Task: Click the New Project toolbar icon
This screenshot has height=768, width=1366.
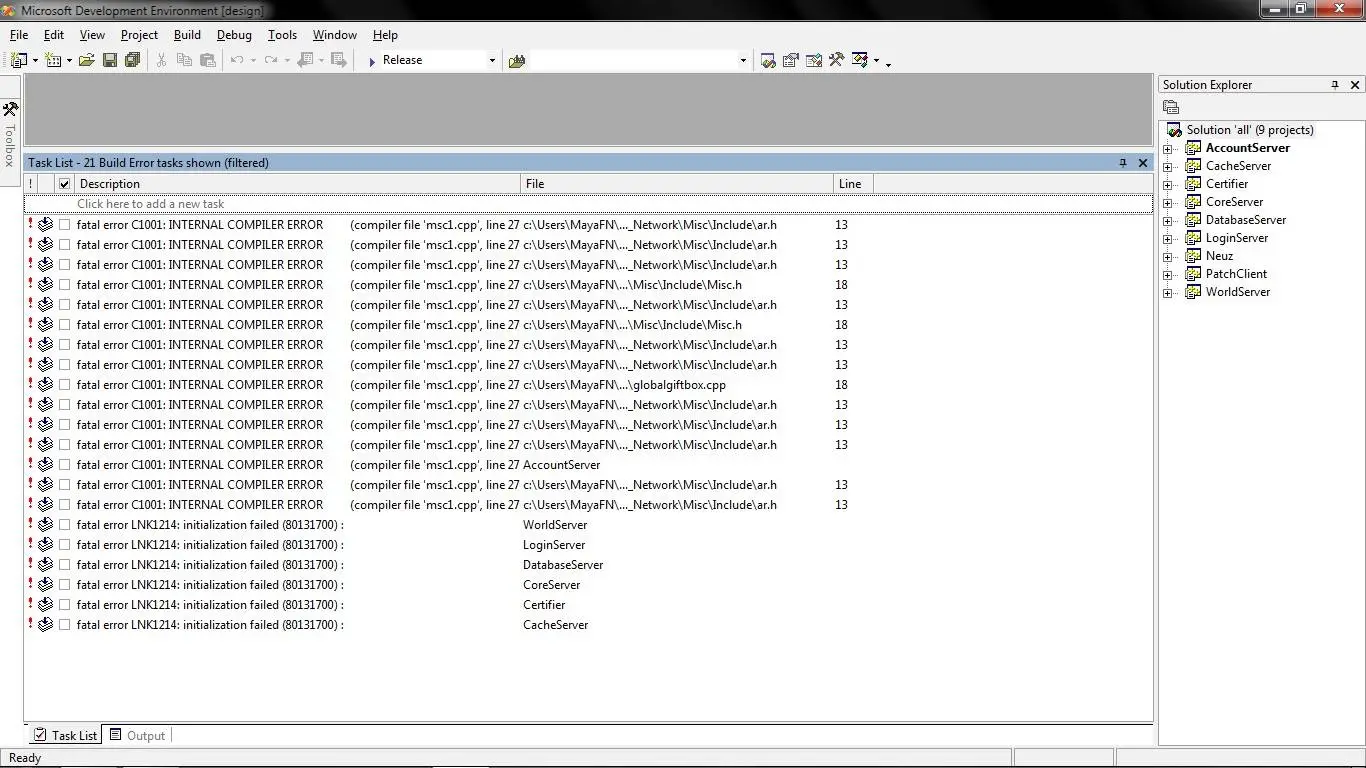Action: [x=19, y=60]
